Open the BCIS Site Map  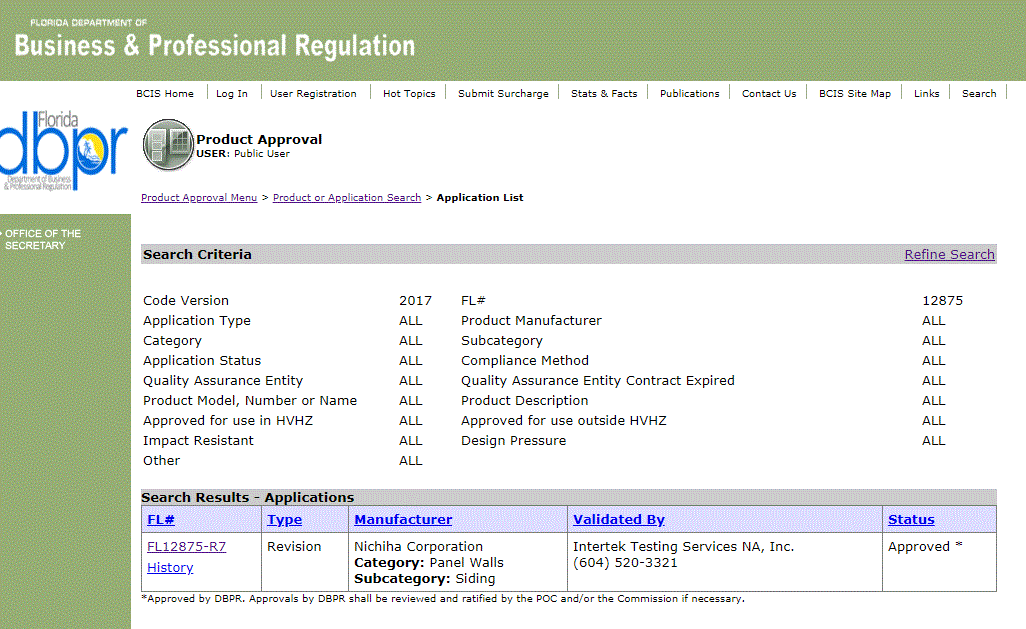(855, 94)
